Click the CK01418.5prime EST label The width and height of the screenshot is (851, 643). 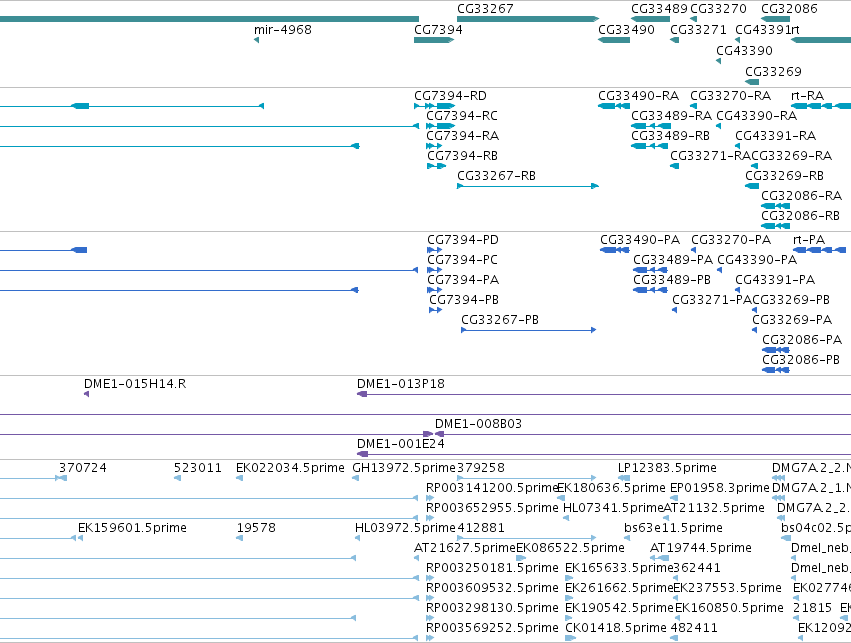click(615, 628)
